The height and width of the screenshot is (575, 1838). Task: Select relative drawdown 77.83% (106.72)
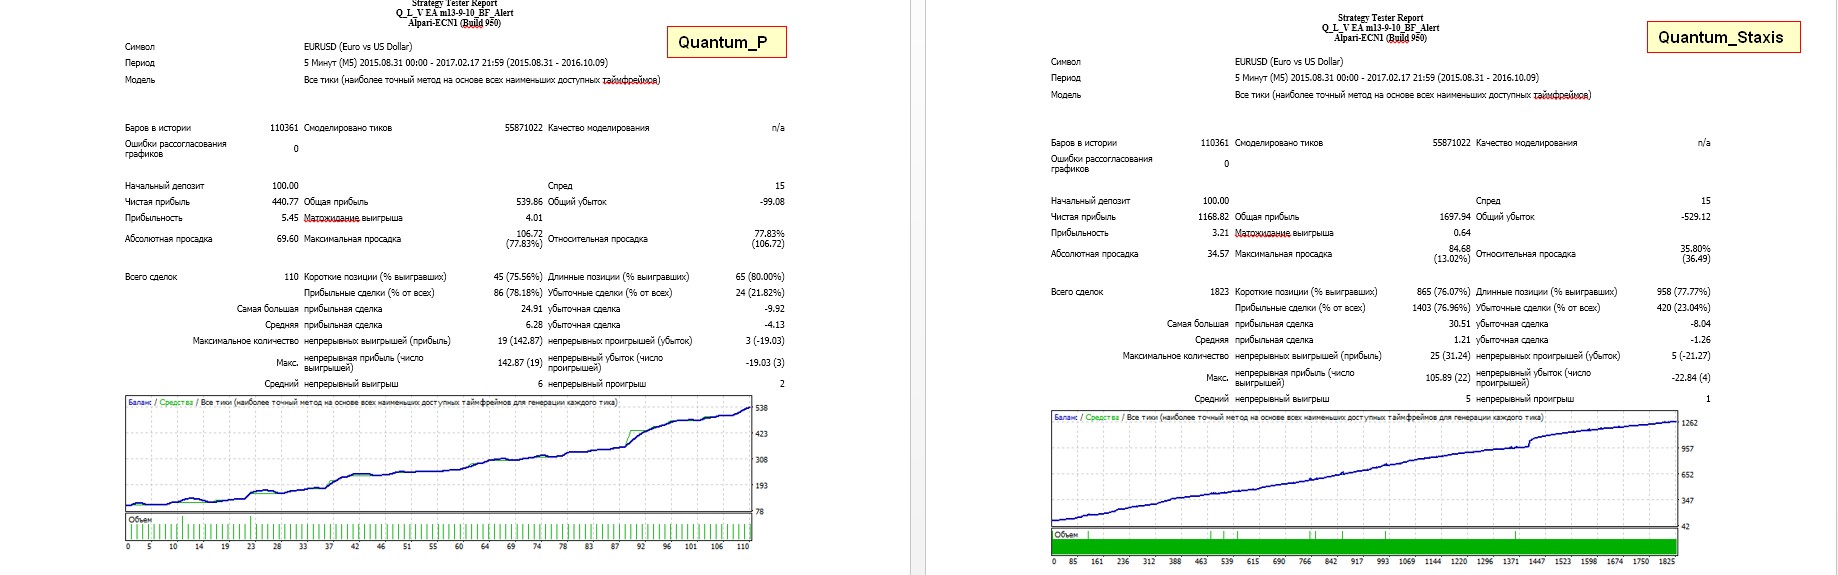768,239
